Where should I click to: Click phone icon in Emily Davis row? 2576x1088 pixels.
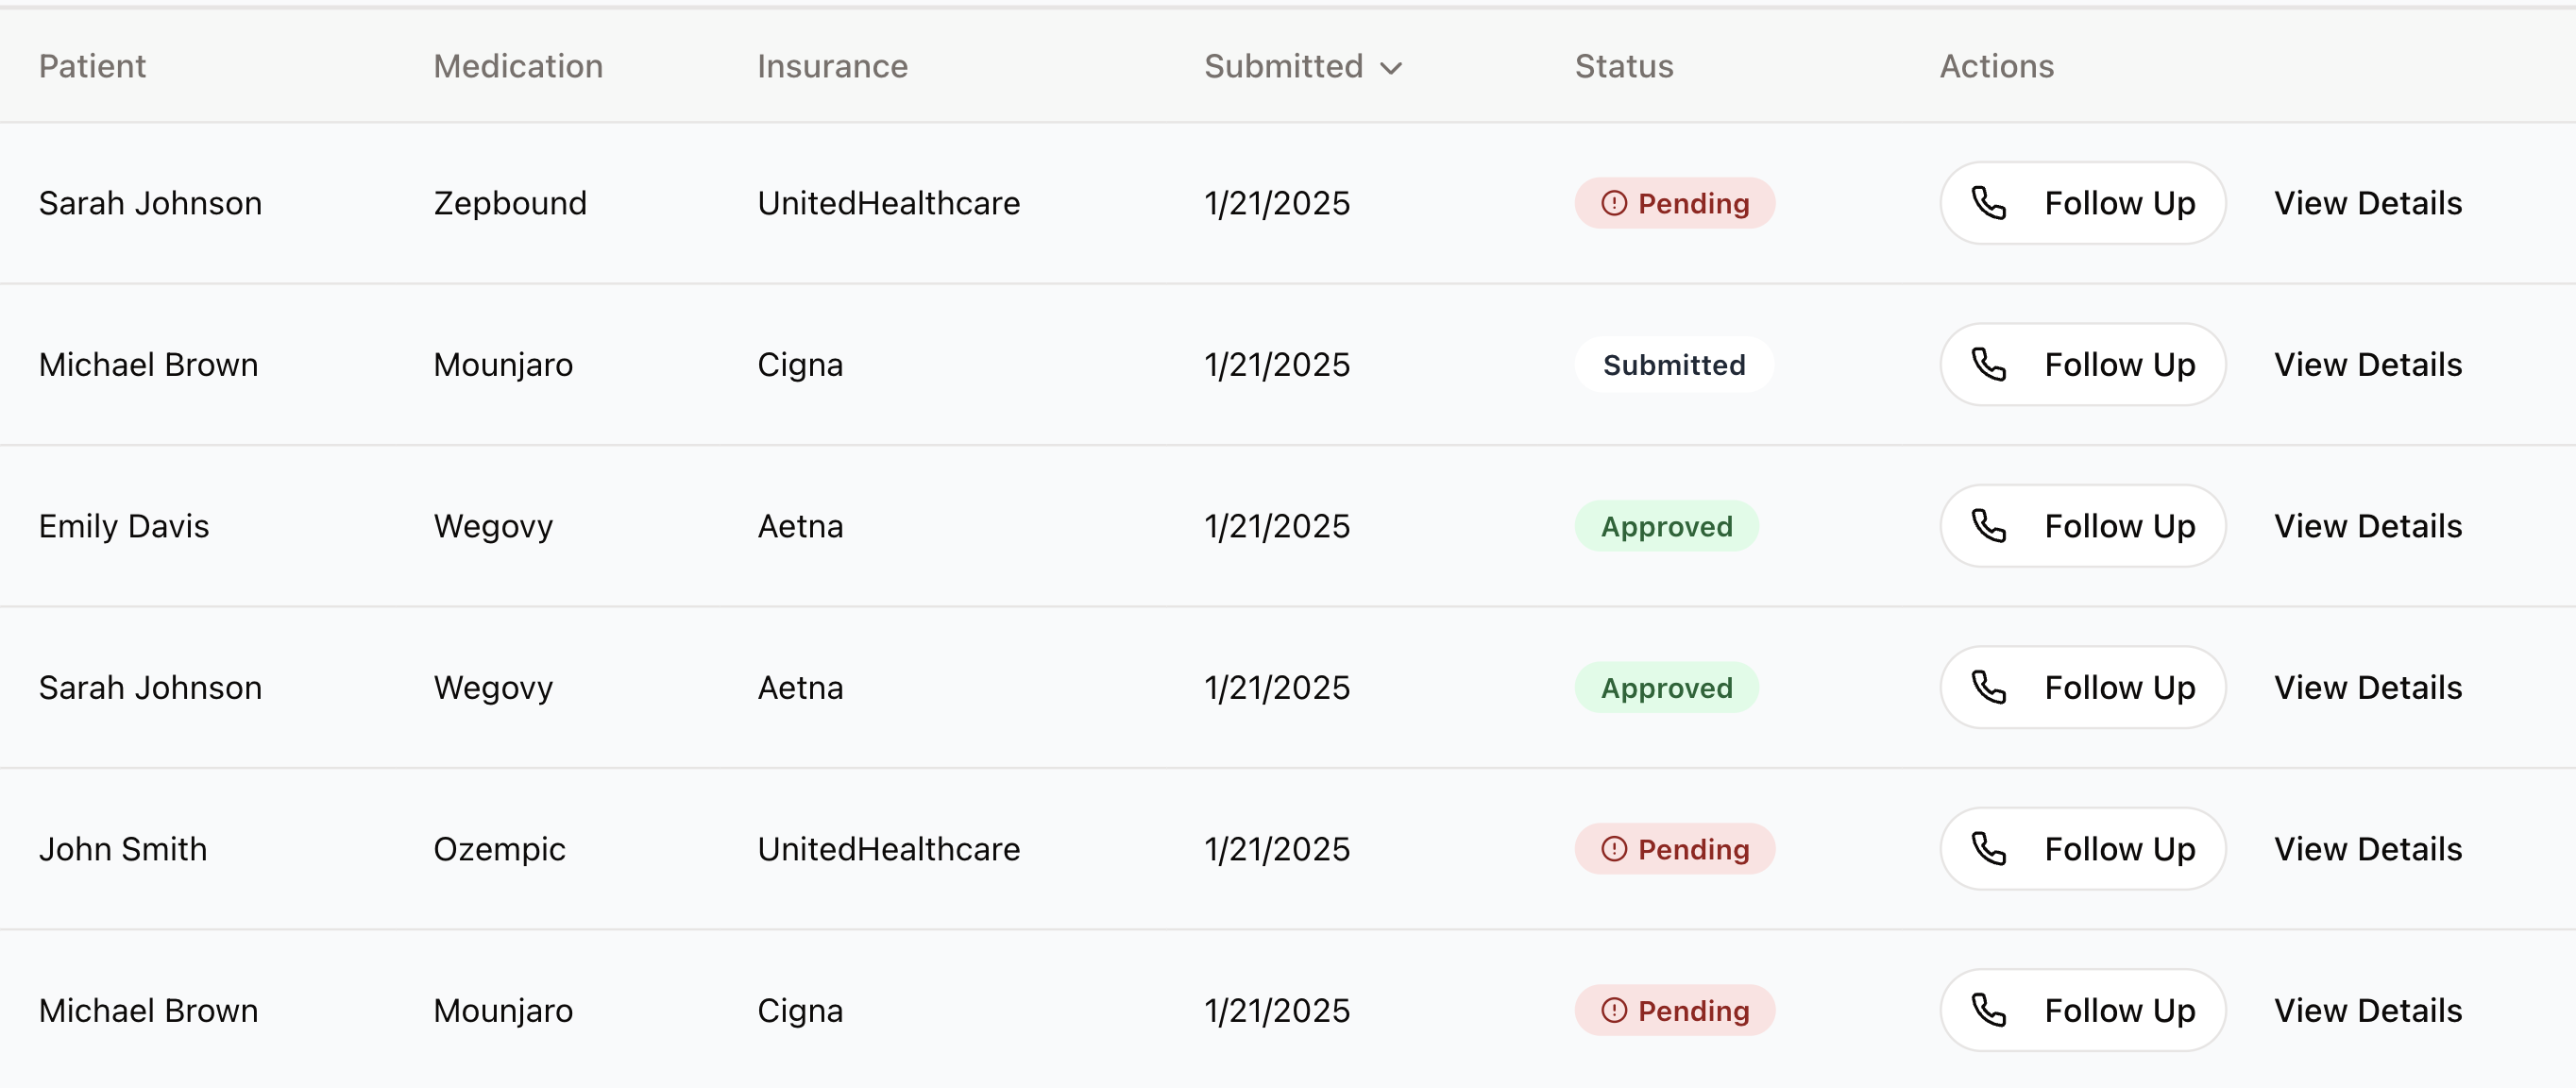1988,526
